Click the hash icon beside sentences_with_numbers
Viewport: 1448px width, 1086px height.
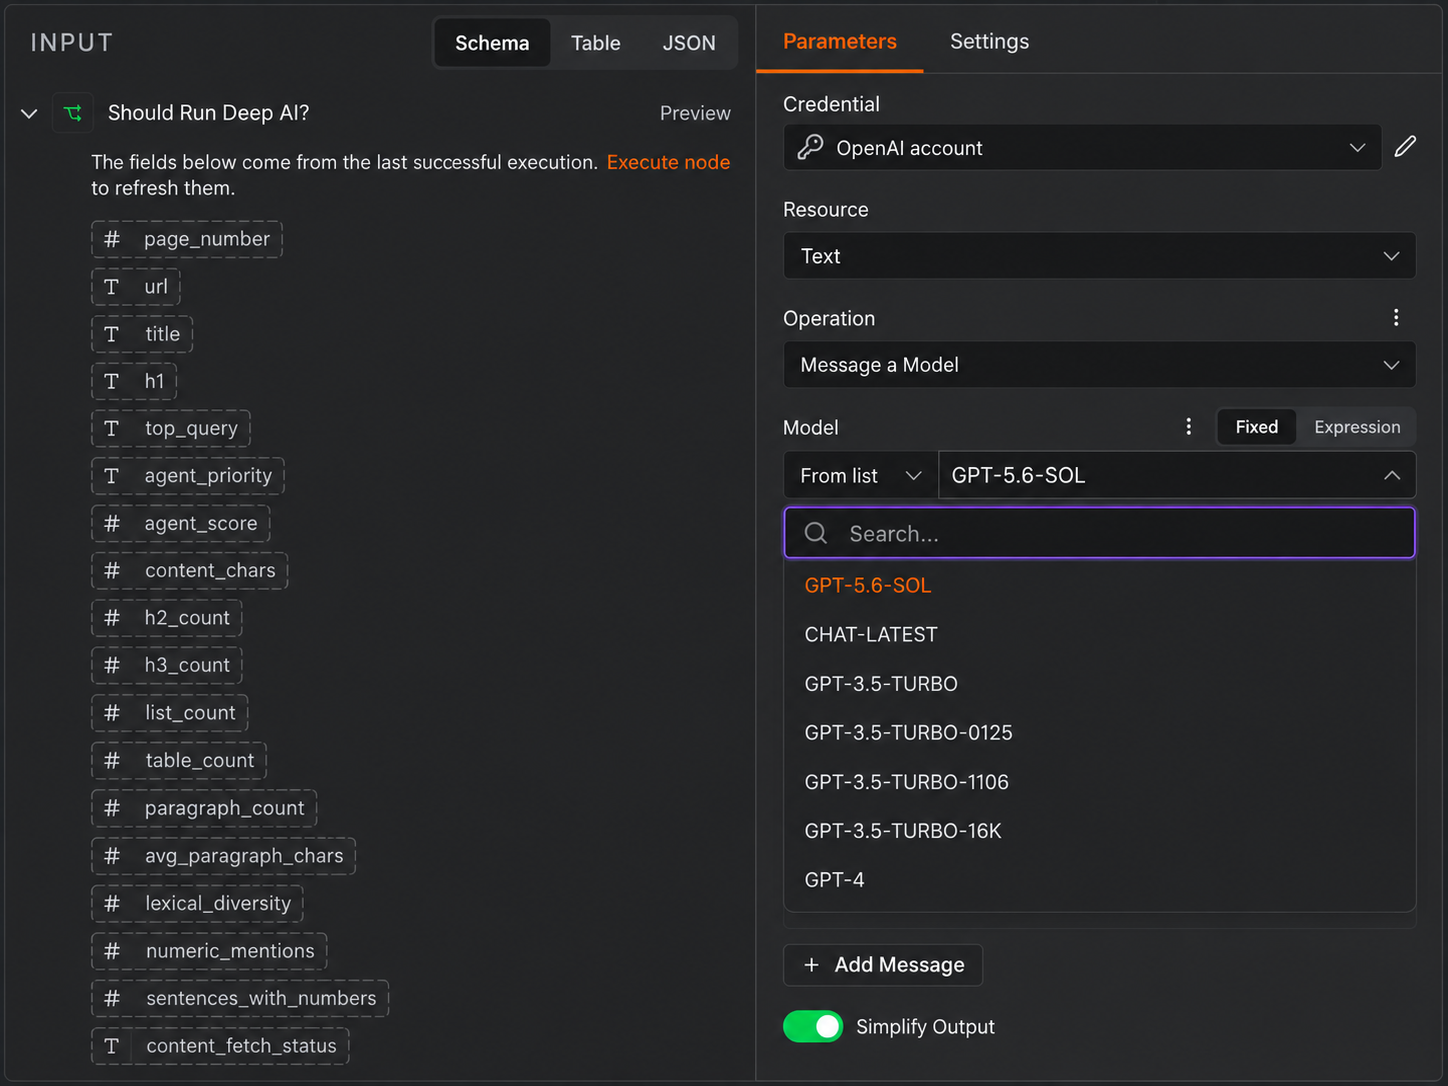112,998
